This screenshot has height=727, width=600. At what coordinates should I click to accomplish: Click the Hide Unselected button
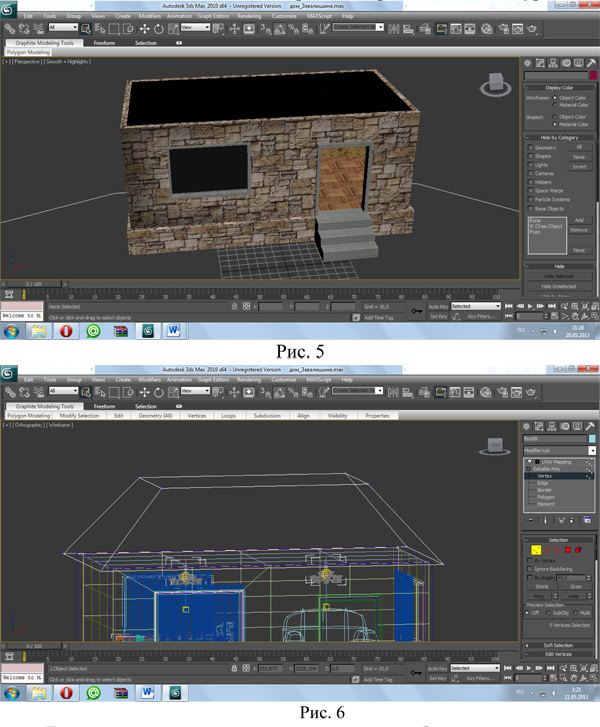(x=559, y=287)
